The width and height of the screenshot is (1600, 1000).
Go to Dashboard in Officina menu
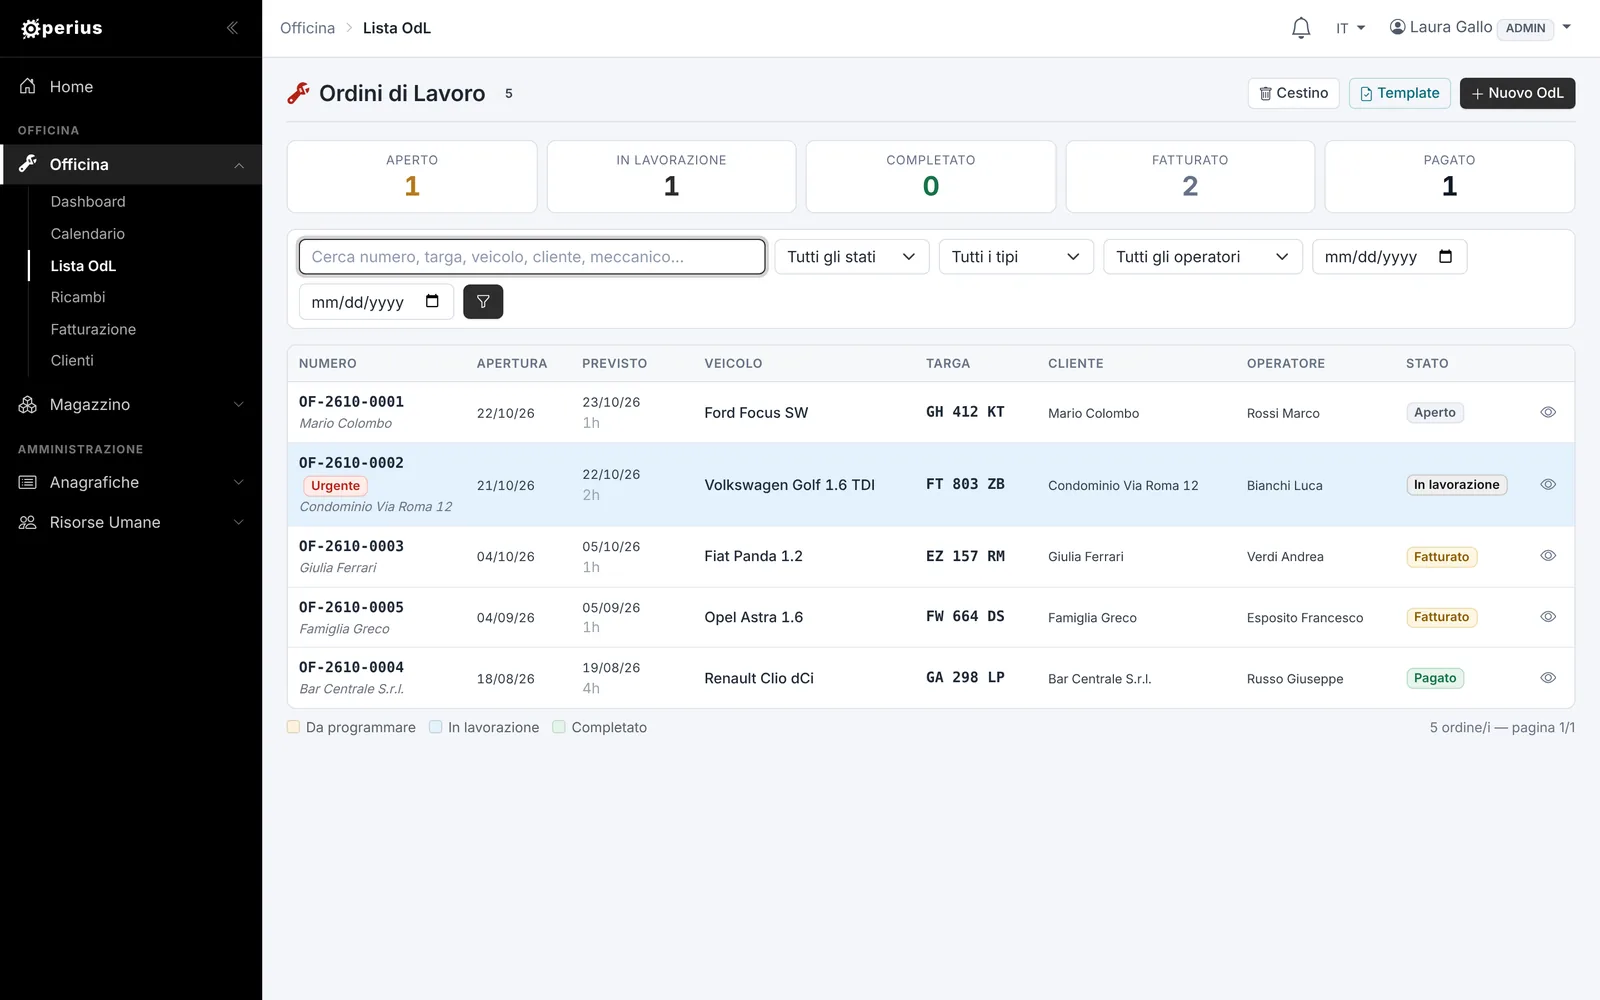[x=88, y=202]
